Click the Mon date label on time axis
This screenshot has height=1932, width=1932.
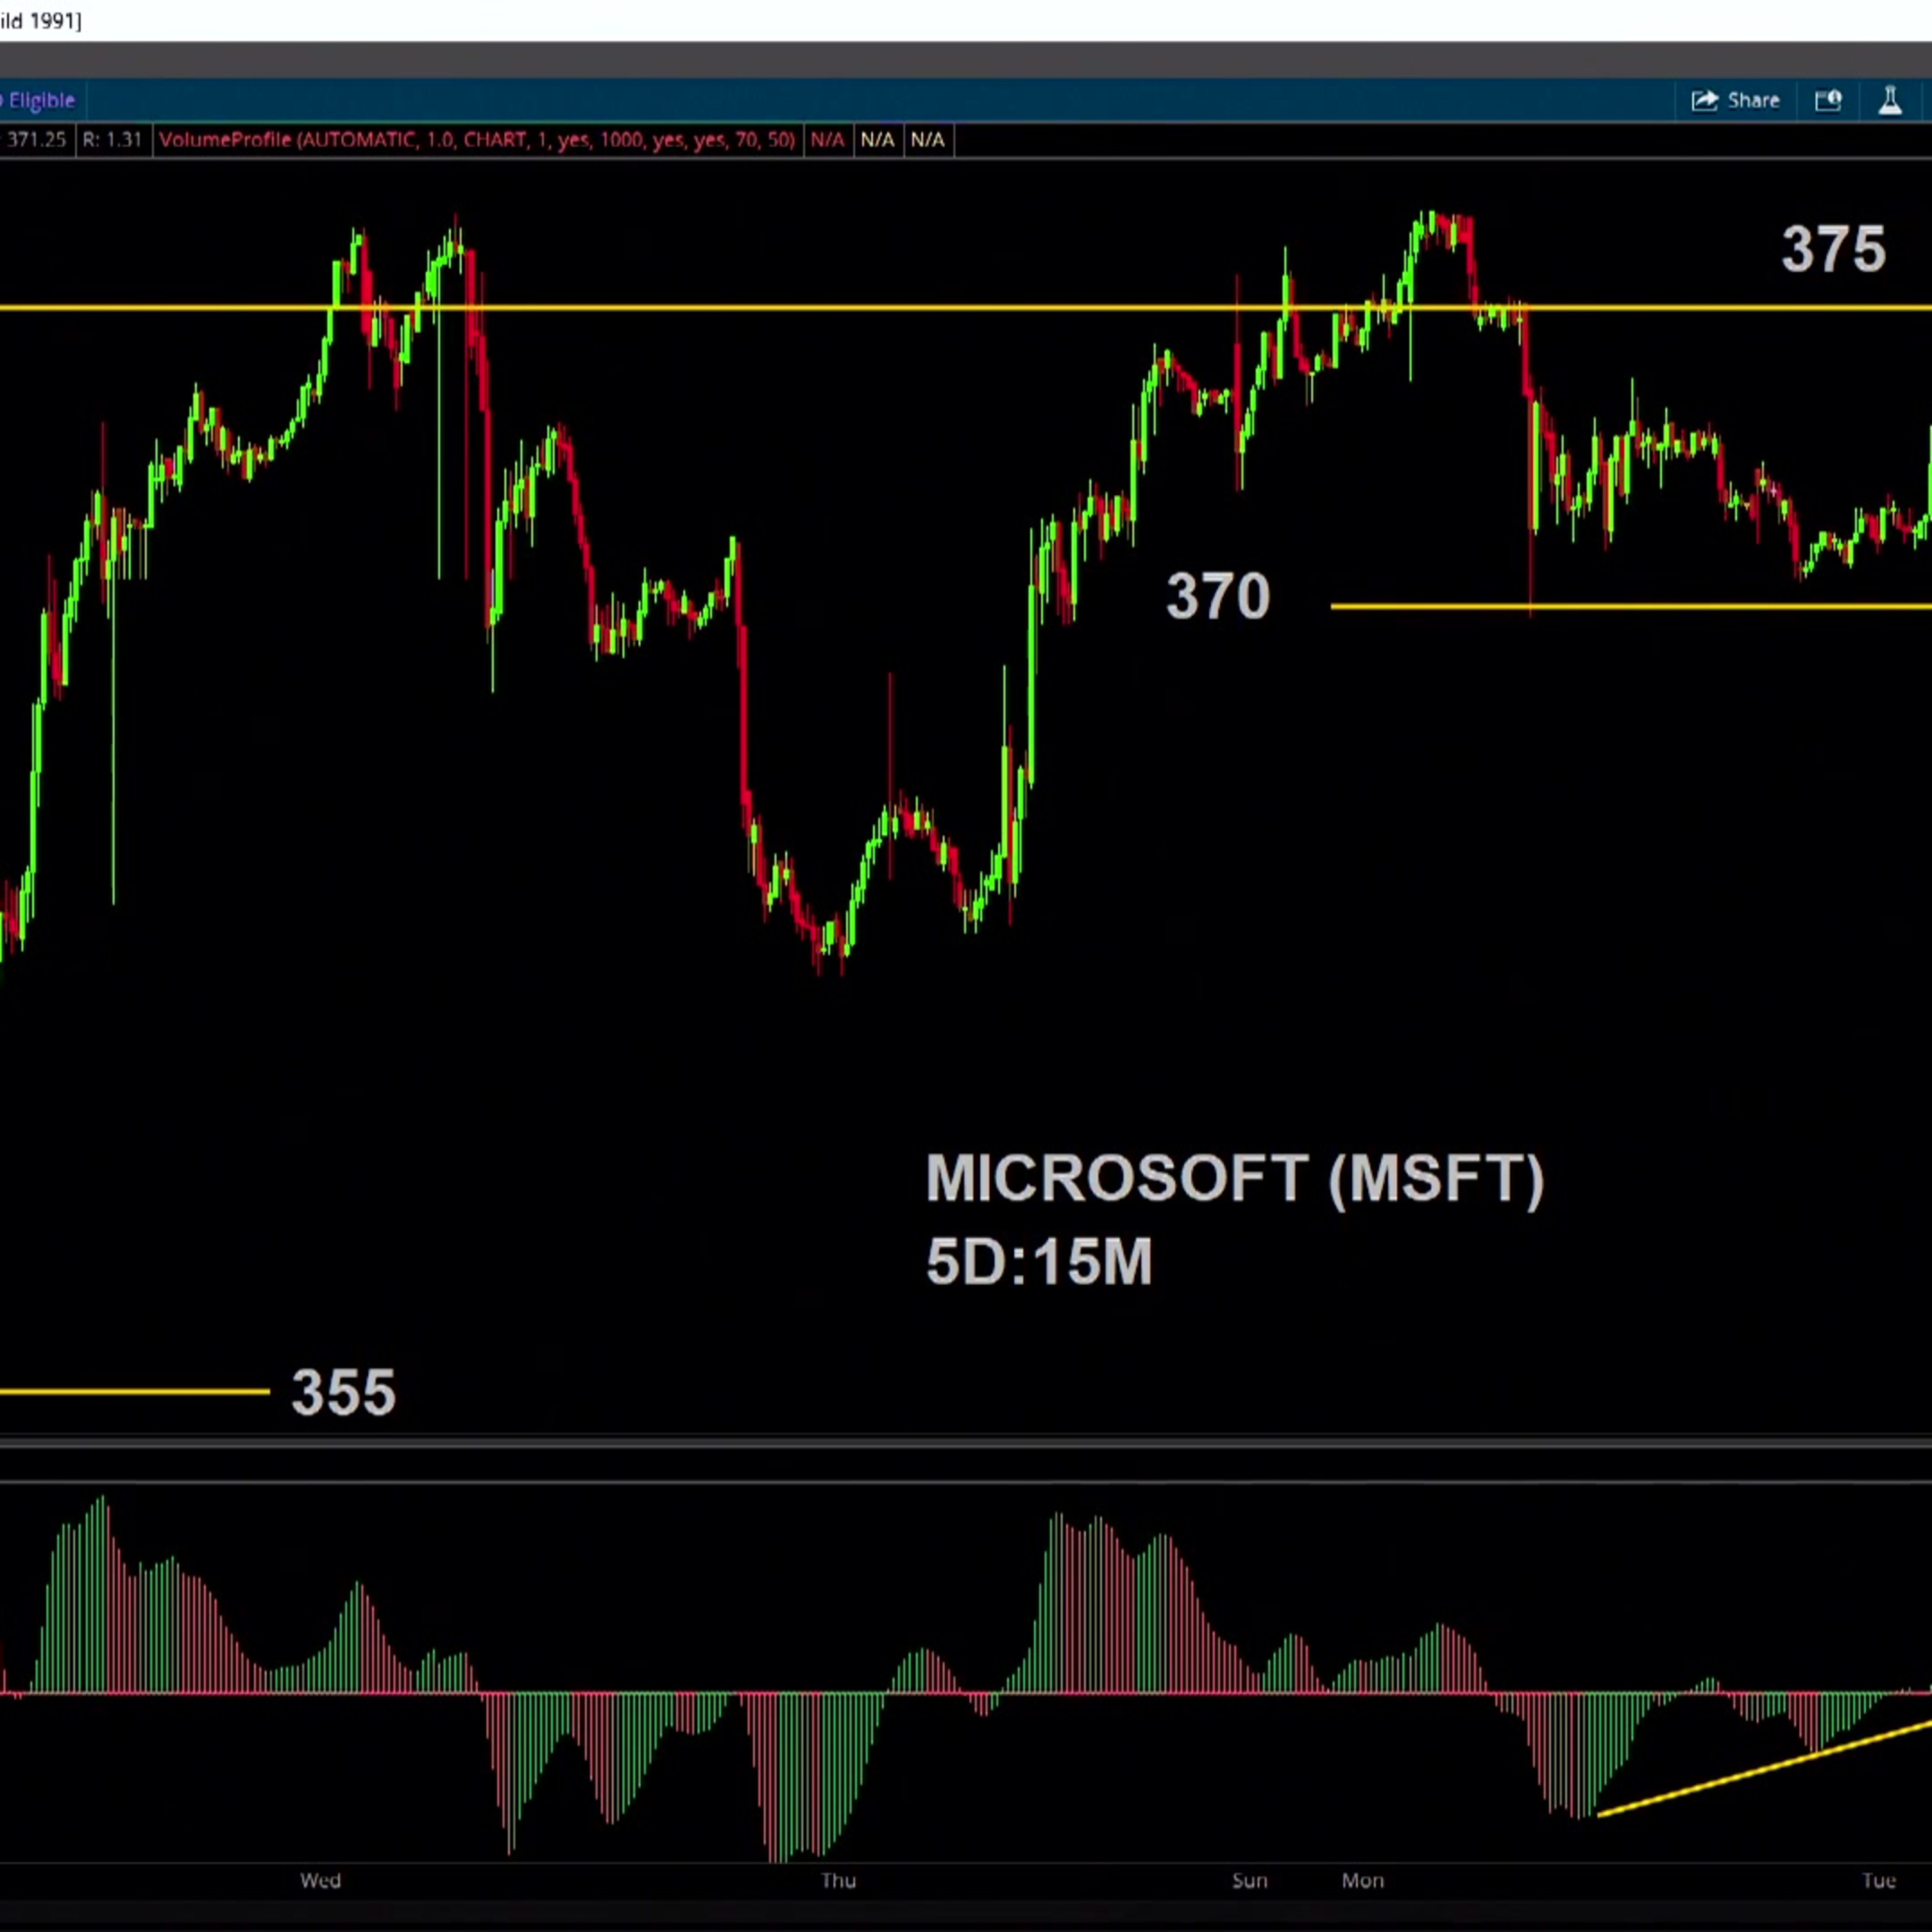(x=1362, y=1881)
